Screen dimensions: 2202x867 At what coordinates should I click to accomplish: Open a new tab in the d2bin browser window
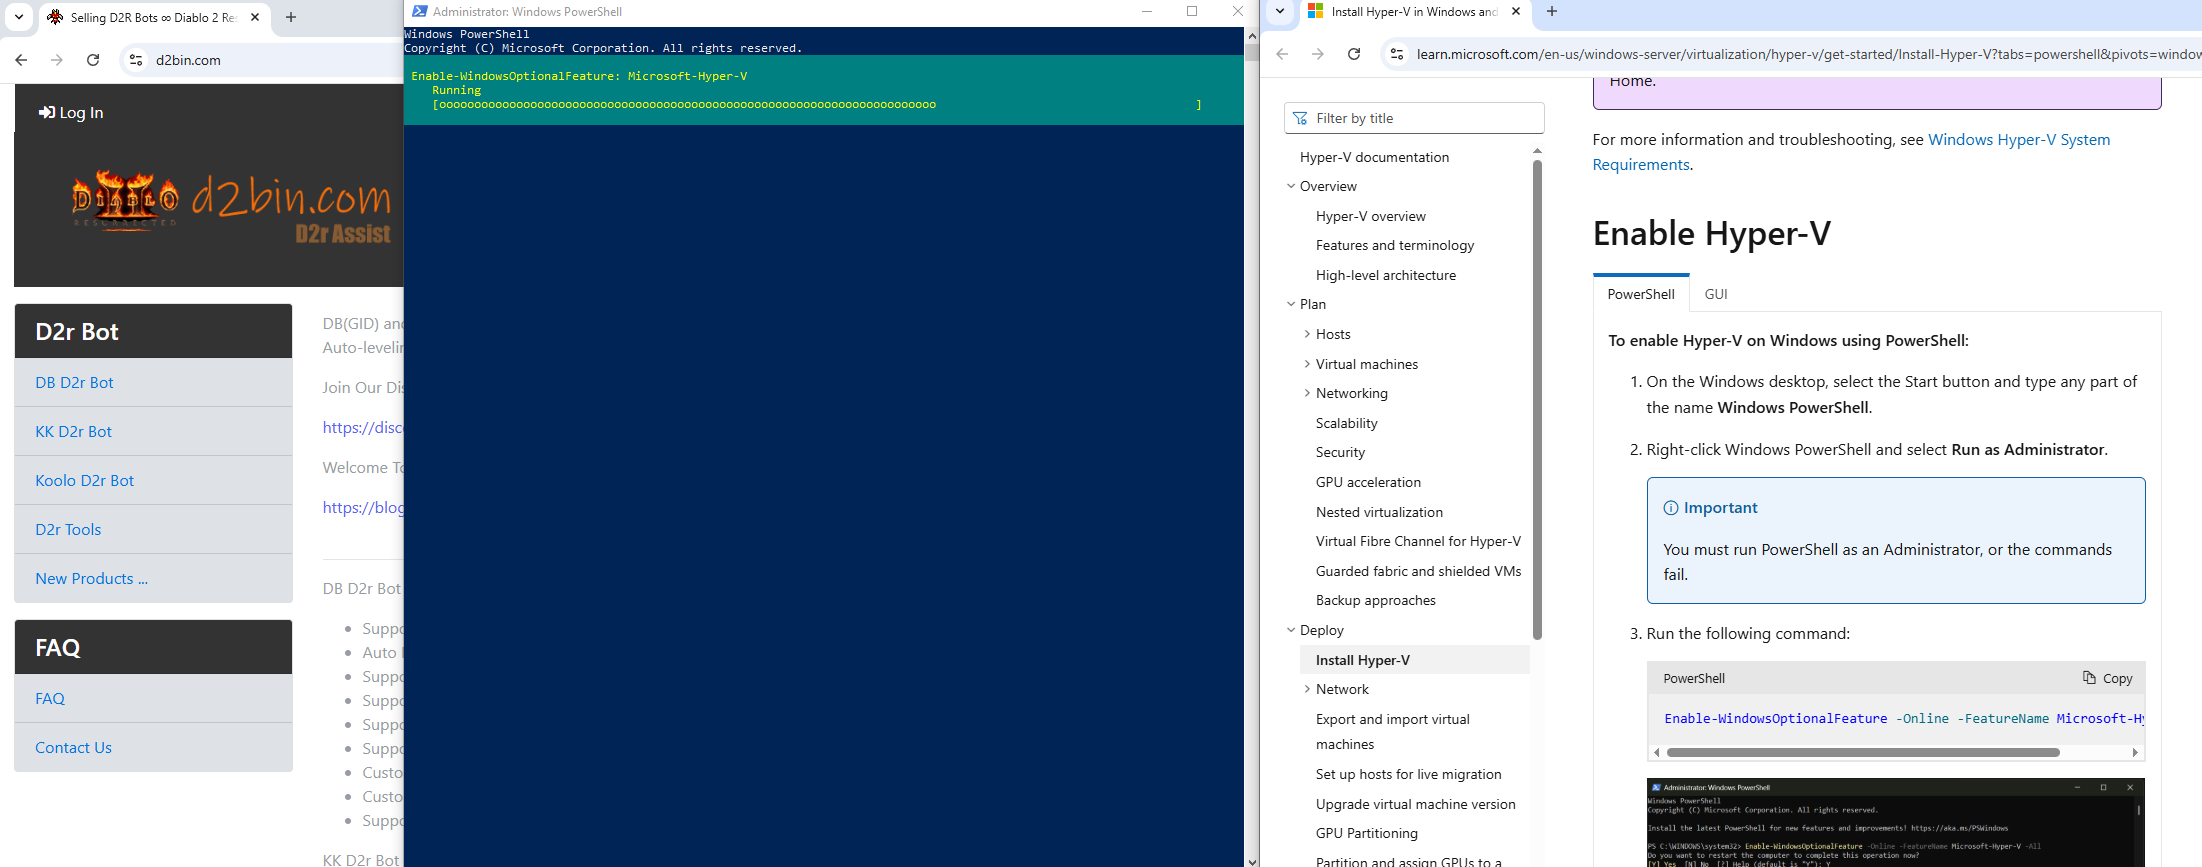pyautogui.click(x=291, y=17)
